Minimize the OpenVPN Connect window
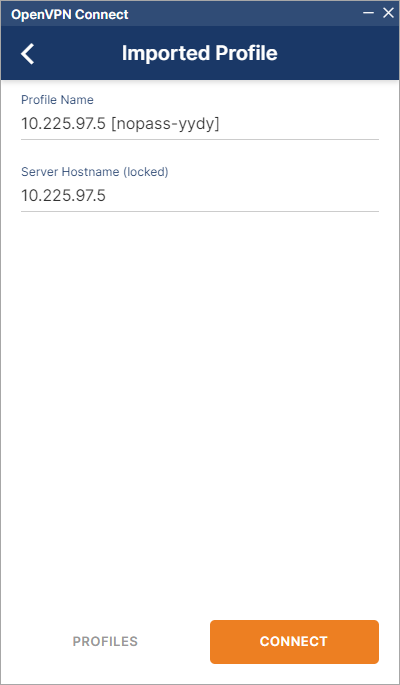 coord(369,13)
